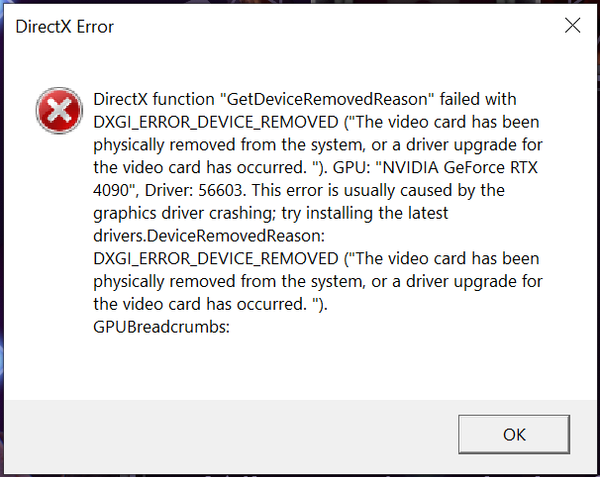Click the "DirectX Error" window title
600x477 pixels.
(x=64, y=26)
